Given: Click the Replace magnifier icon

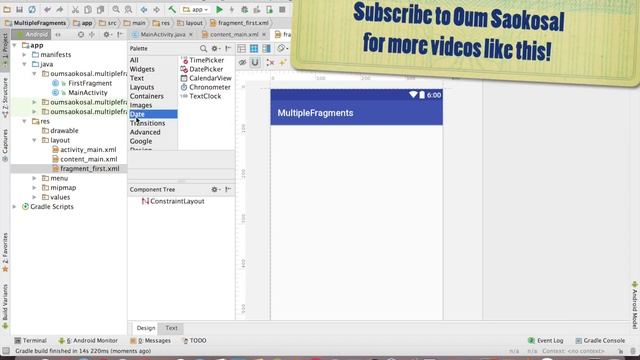Looking at the screenshot, I should click(x=128, y=9).
